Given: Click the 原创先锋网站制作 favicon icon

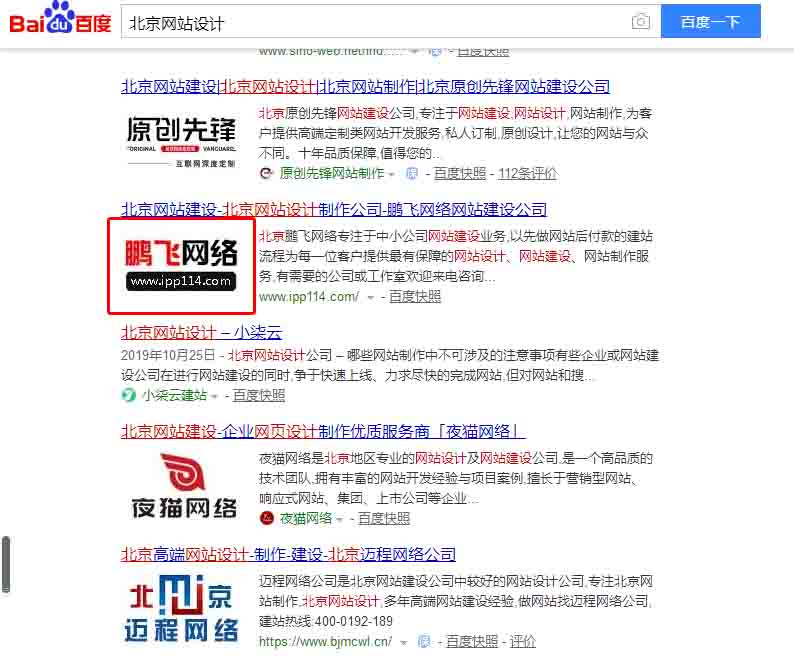Looking at the screenshot, I should [266, 173].
